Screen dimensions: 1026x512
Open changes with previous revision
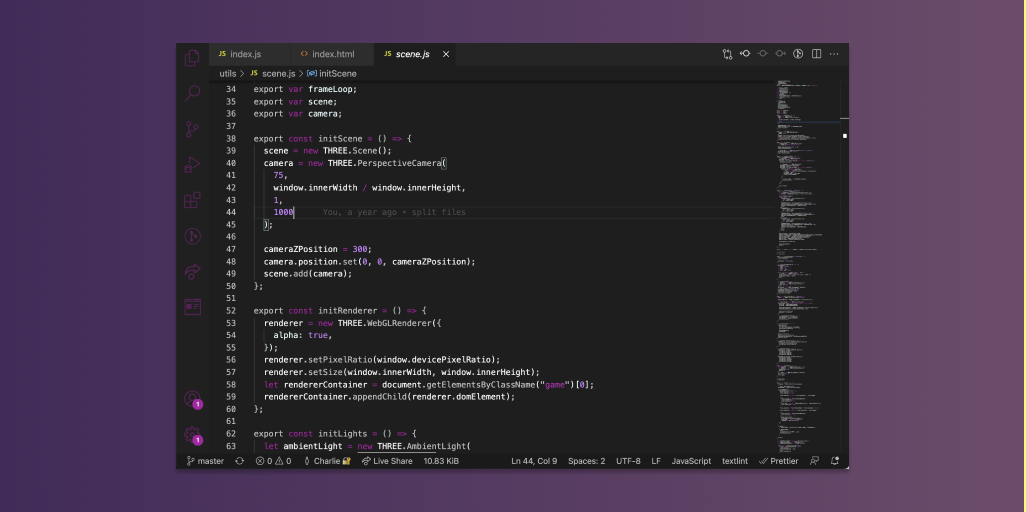click(x=745, y=54)
